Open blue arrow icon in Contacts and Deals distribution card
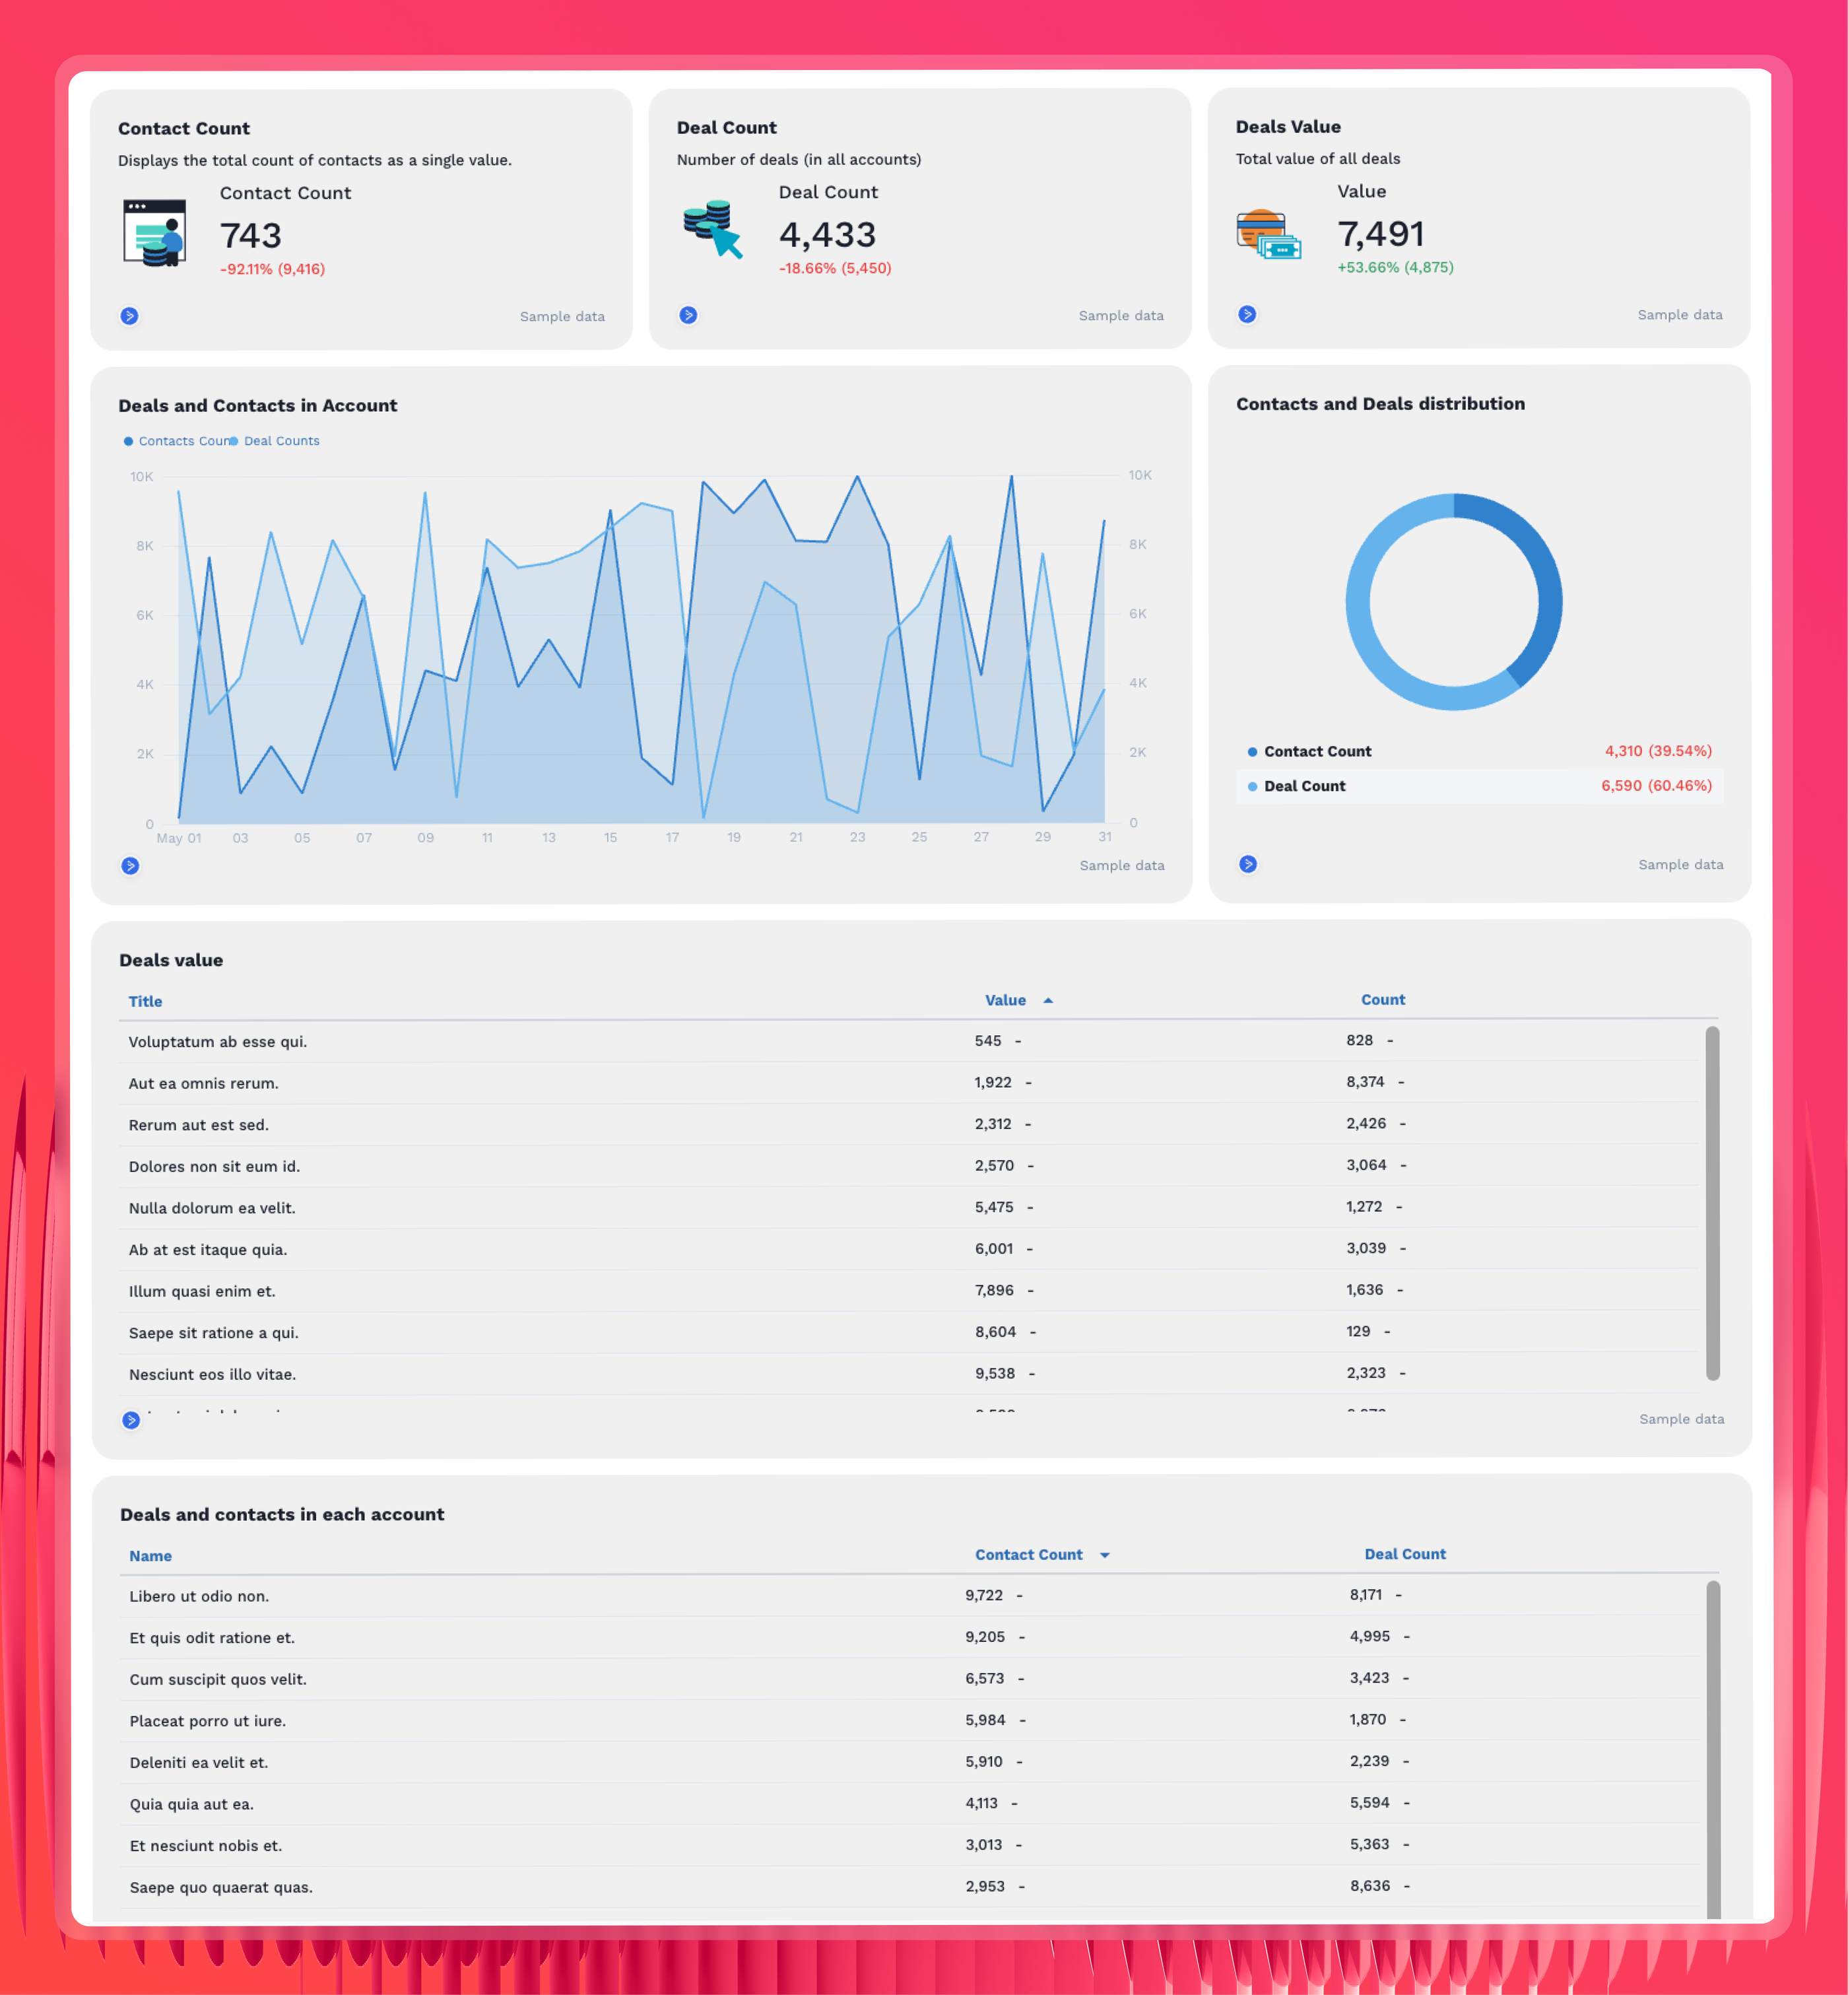1848x1995 pixels. click(x=1248, y=864)
